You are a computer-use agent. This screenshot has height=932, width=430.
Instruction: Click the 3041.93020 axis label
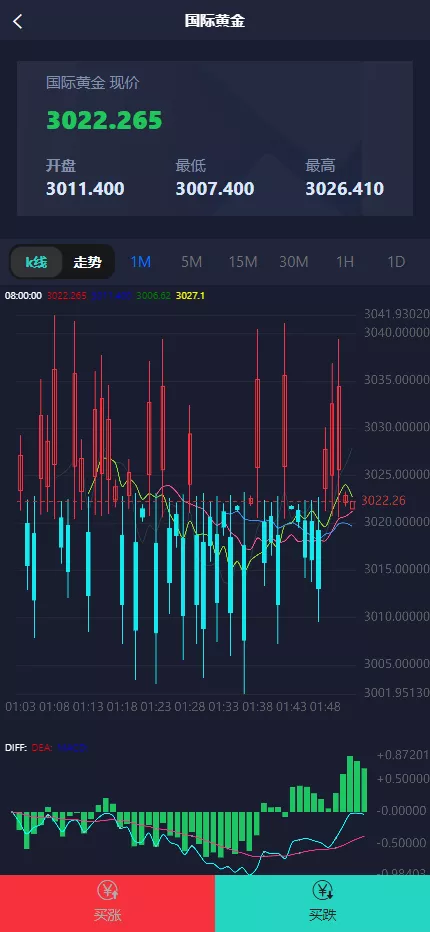[397, 314]
